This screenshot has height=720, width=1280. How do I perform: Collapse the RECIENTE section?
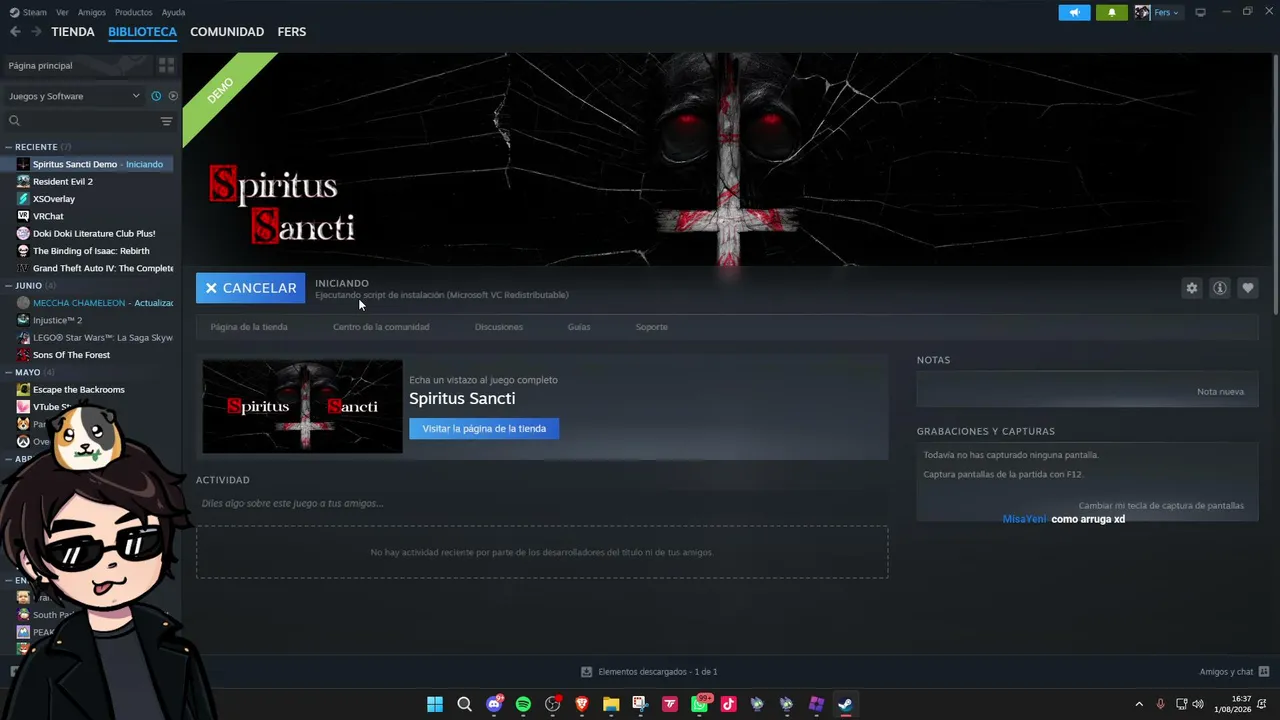[x=8, y=147]
